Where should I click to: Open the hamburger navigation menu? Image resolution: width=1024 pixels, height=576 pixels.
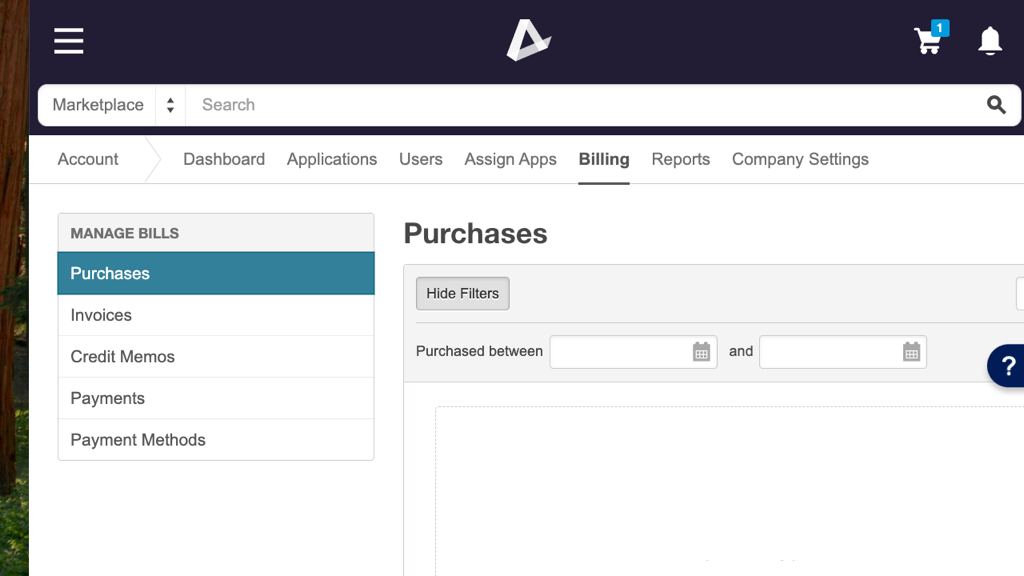(x=69, y=41)
